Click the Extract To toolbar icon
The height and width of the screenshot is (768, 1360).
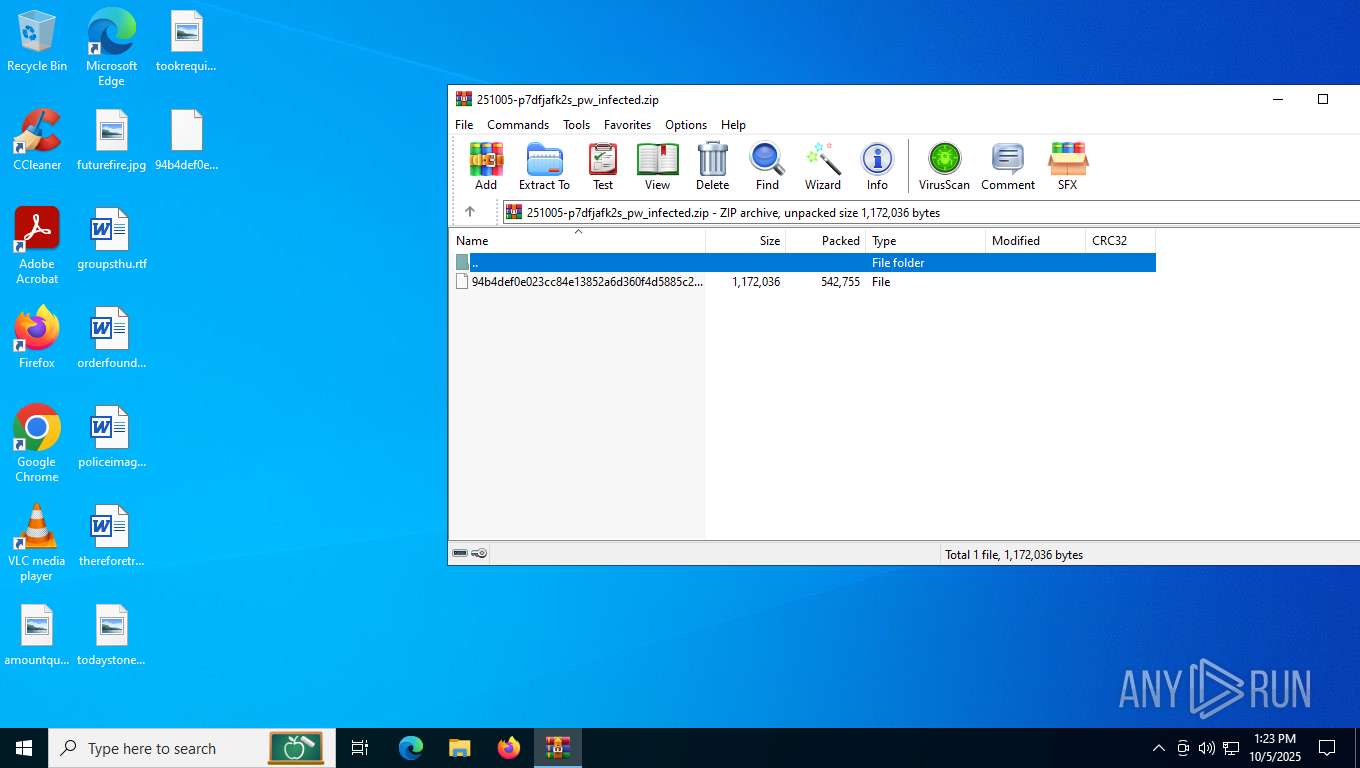click(x=544, y=166)
